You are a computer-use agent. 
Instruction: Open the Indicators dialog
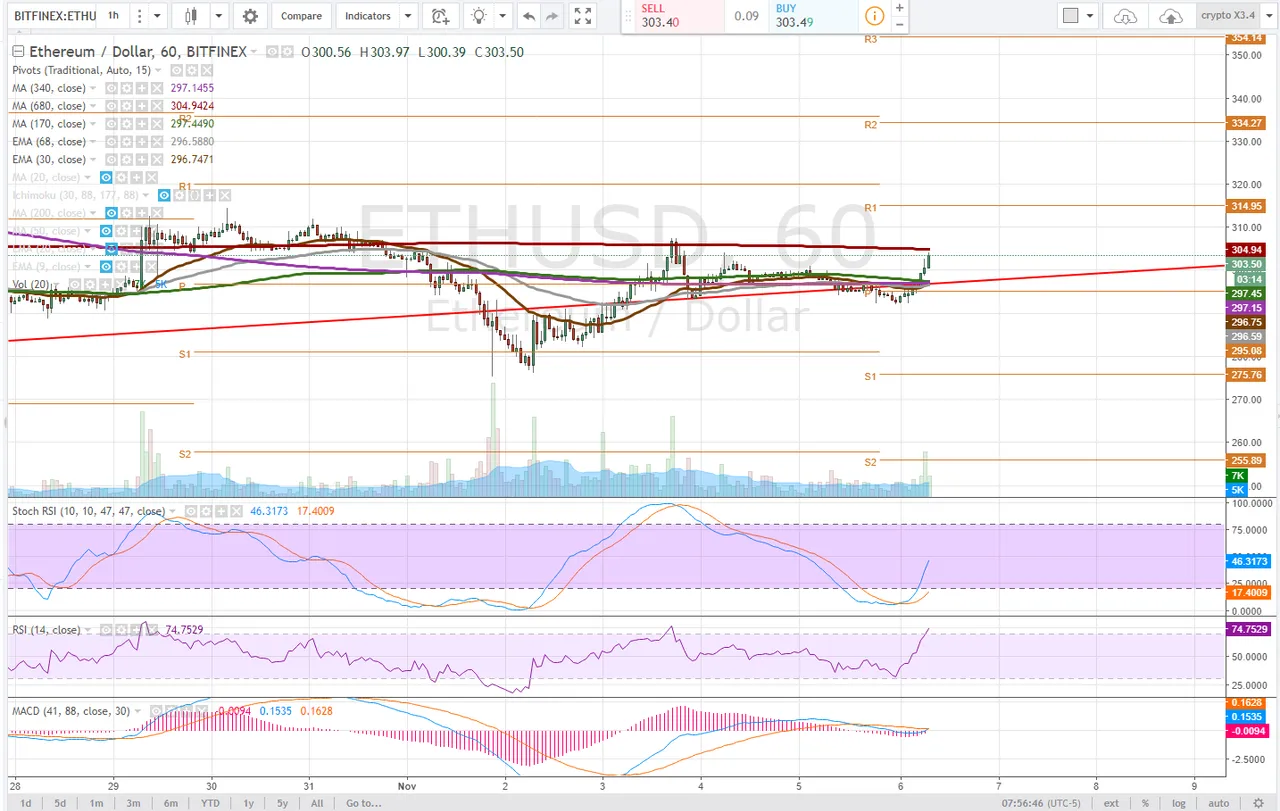pos(367,16)
